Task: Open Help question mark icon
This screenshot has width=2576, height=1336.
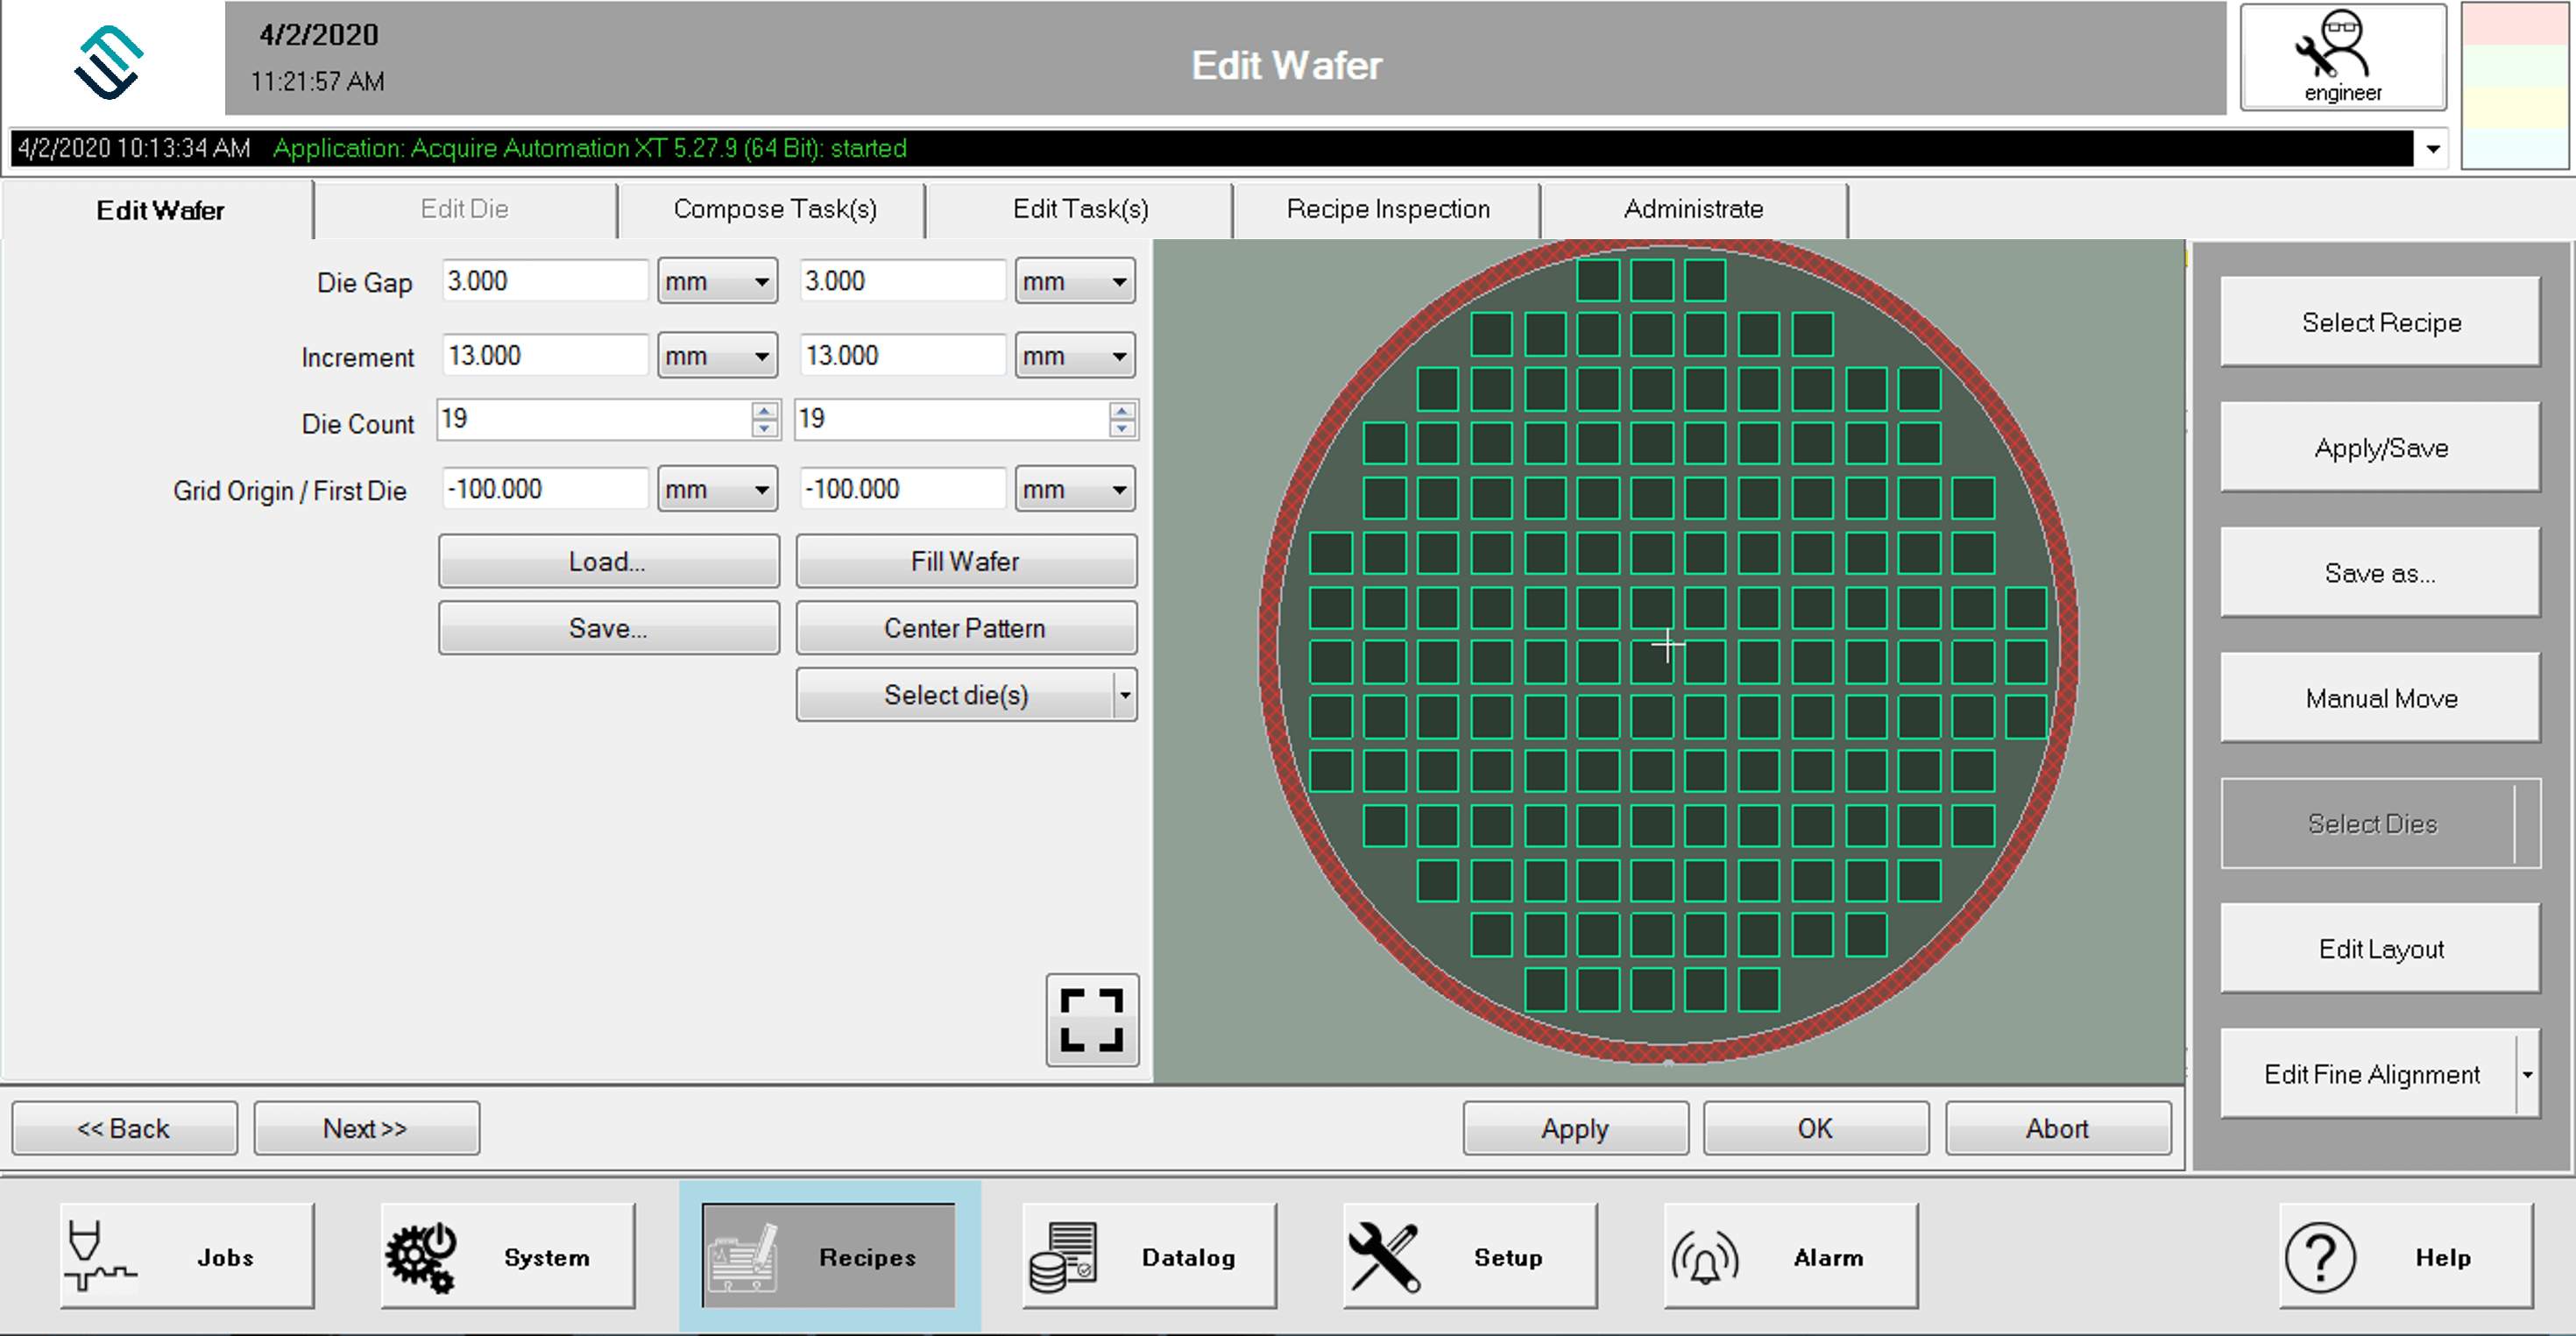Action: (2320, 1256)
